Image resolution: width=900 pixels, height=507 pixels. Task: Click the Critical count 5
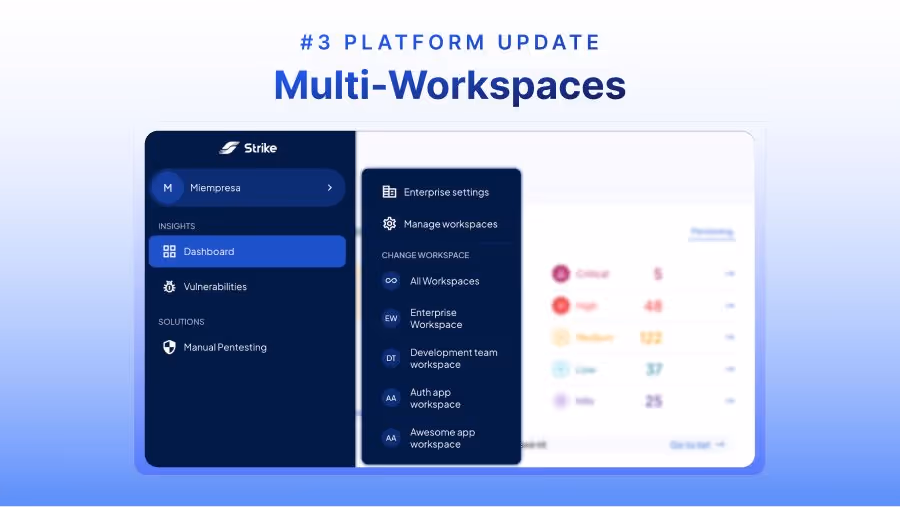(x=658, y=274)
